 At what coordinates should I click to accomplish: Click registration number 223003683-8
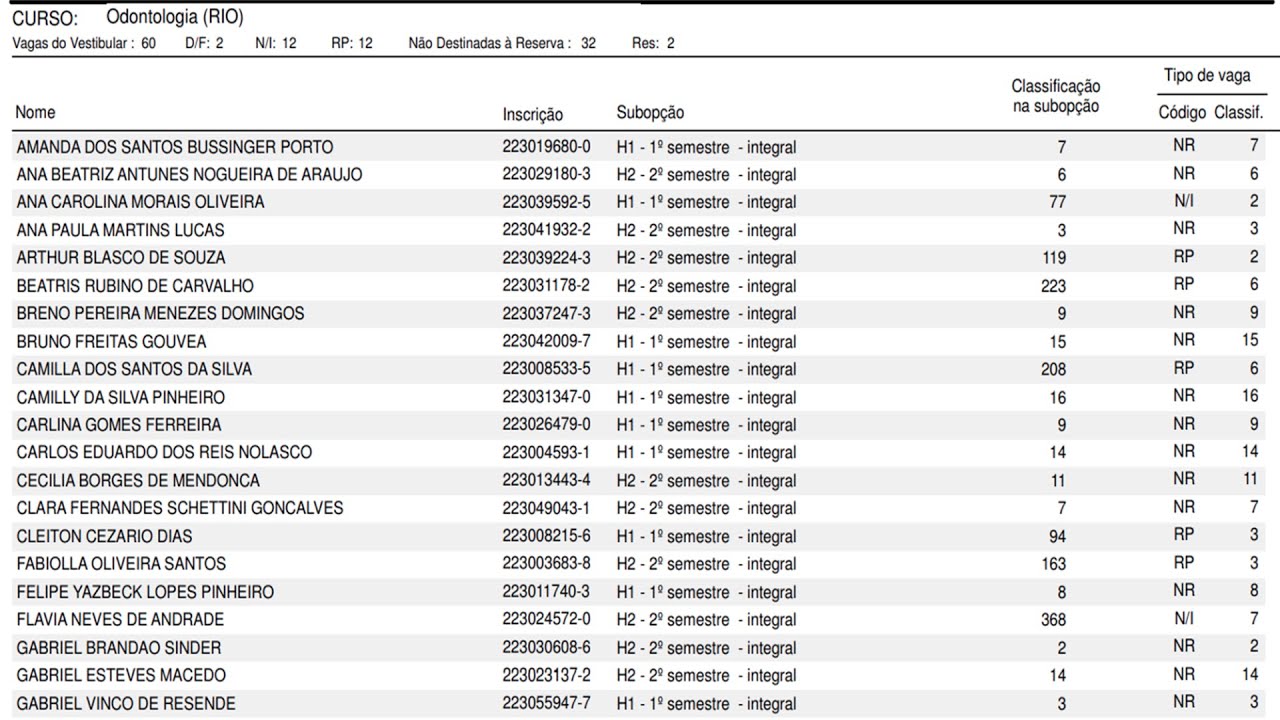coord(546,563)
